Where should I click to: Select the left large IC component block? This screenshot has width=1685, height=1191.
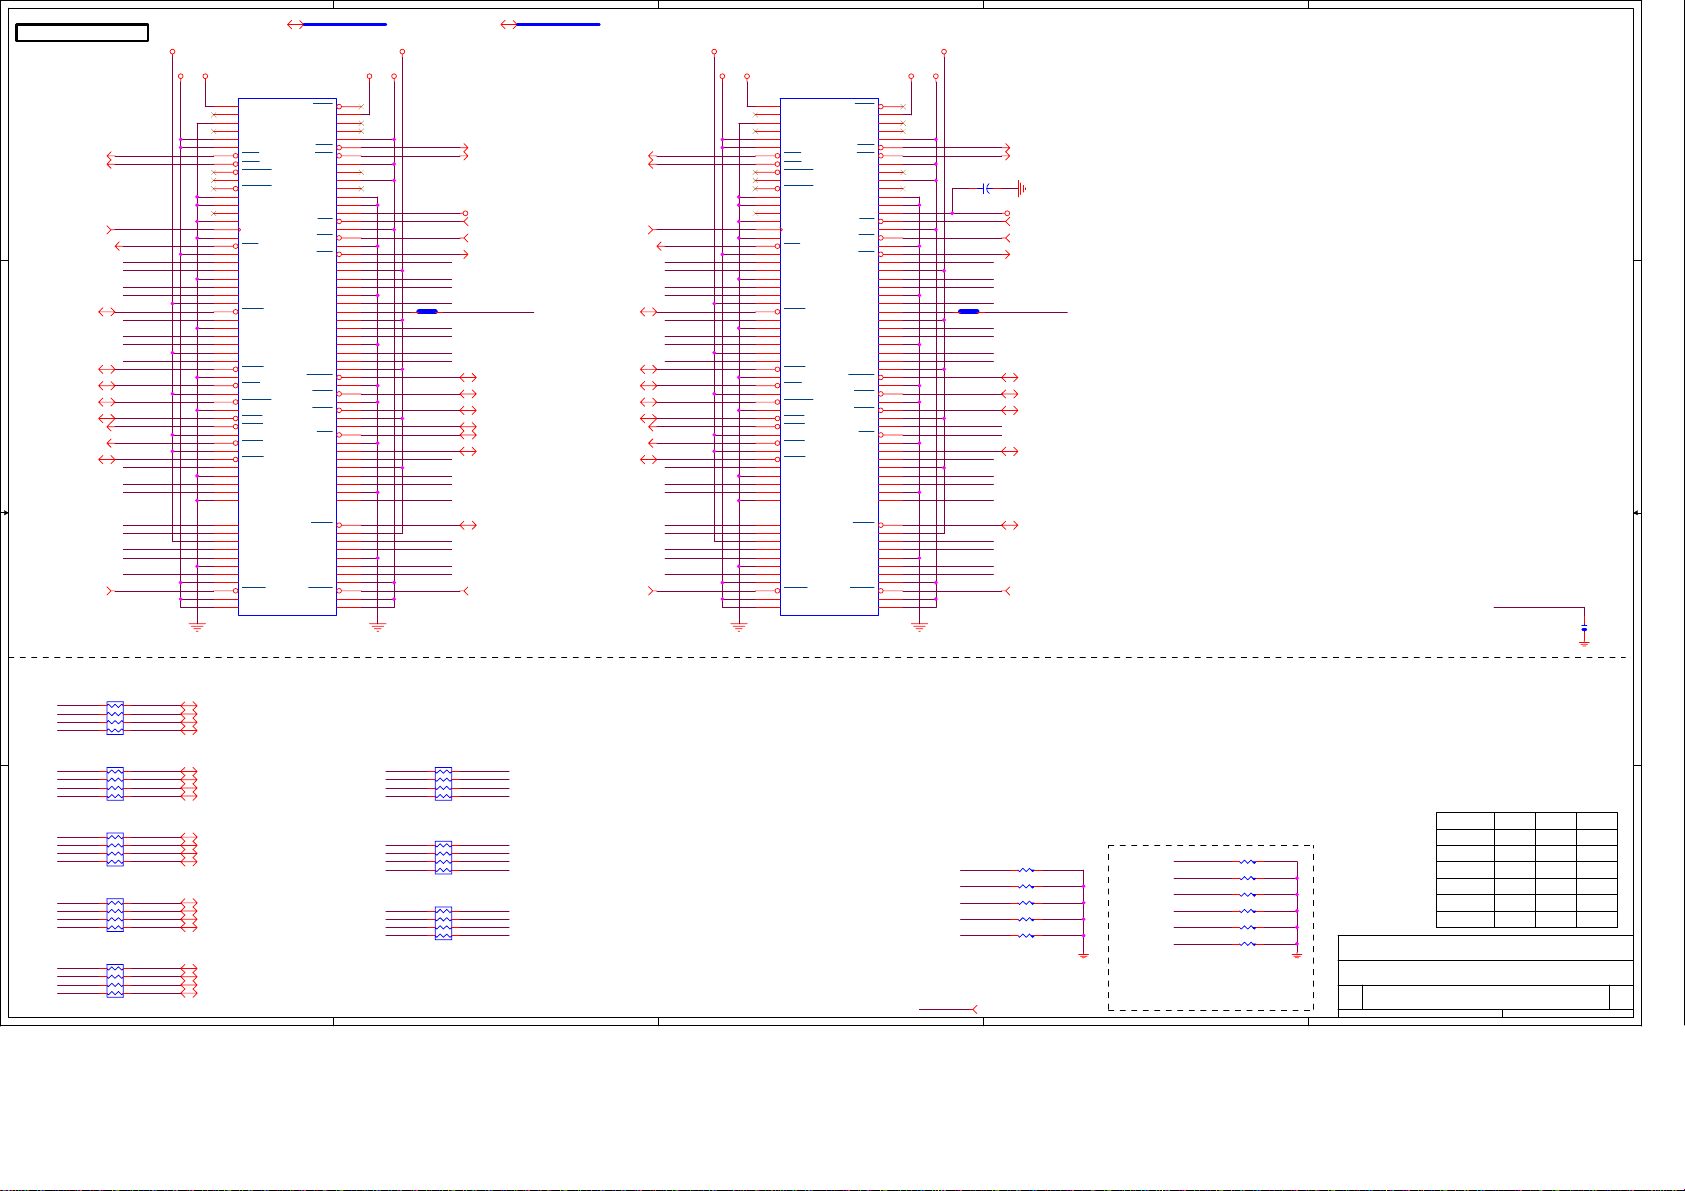click(287, 356)
